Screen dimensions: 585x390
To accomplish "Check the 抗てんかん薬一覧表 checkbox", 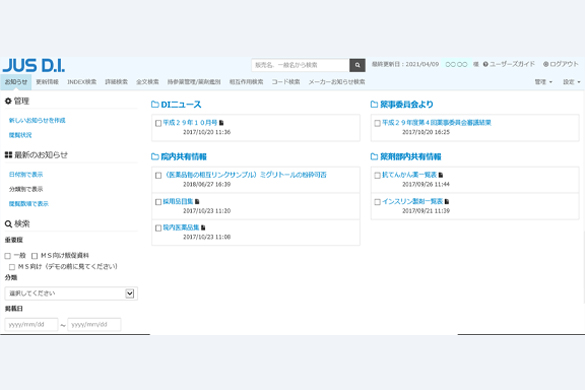I will pyautogui.click(x=377, y=175).
